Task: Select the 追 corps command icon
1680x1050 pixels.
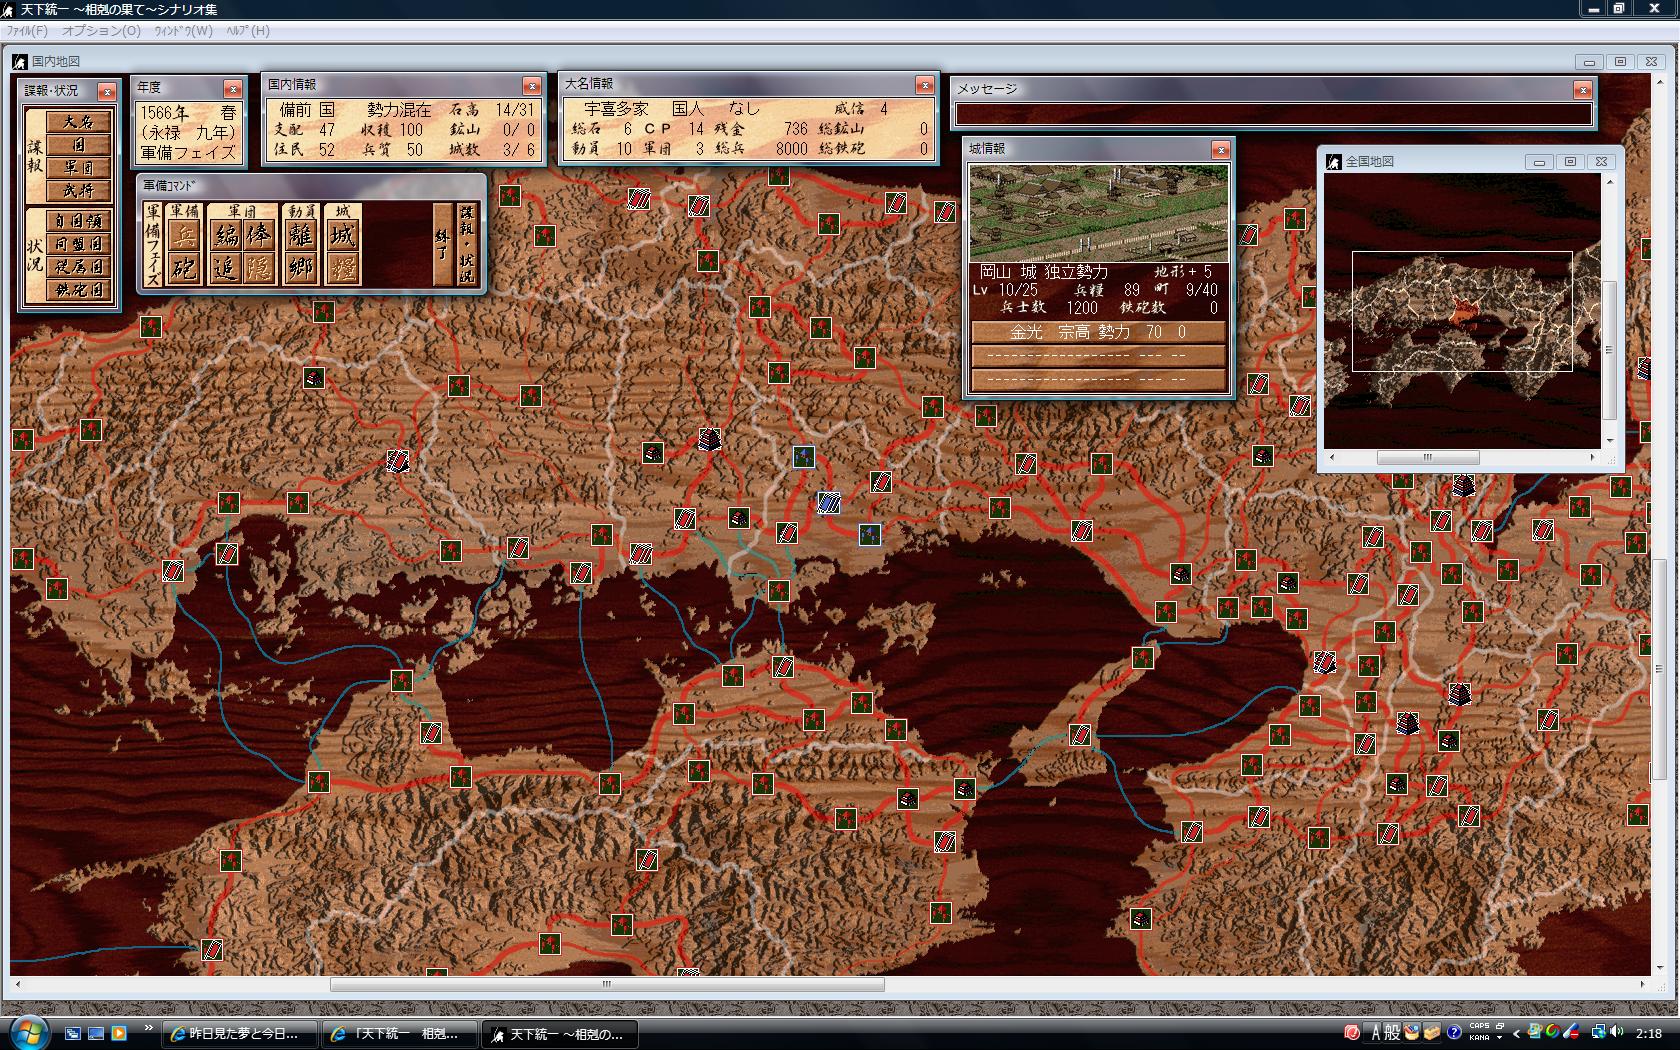Action: tap(226, 268)
